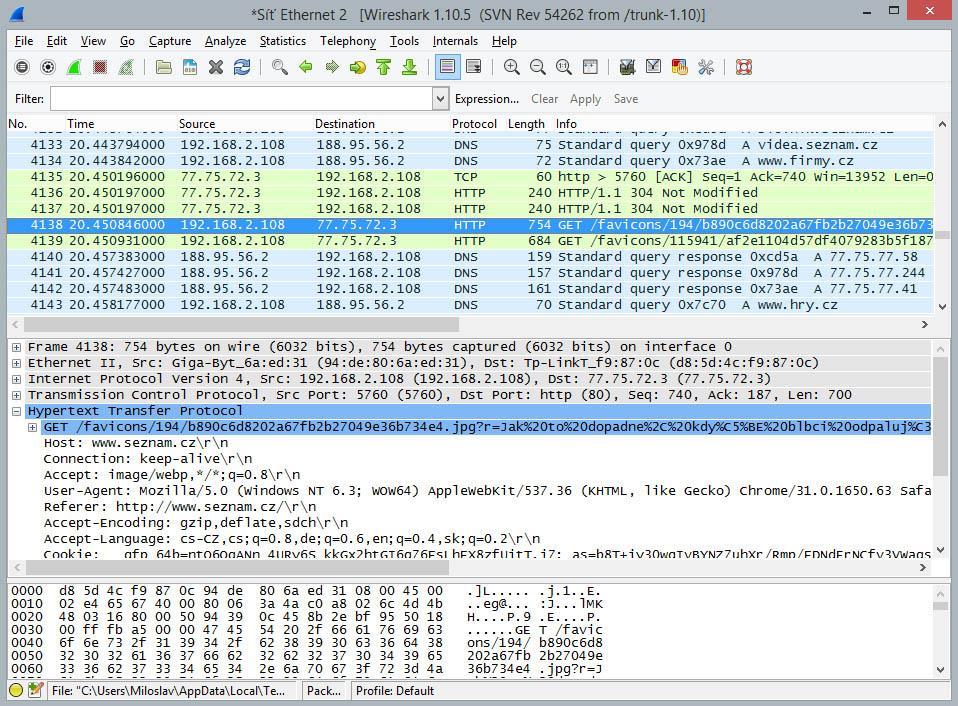
Task: Click the packet list horizontal scrollbar thumb
Action: point(241,324)
